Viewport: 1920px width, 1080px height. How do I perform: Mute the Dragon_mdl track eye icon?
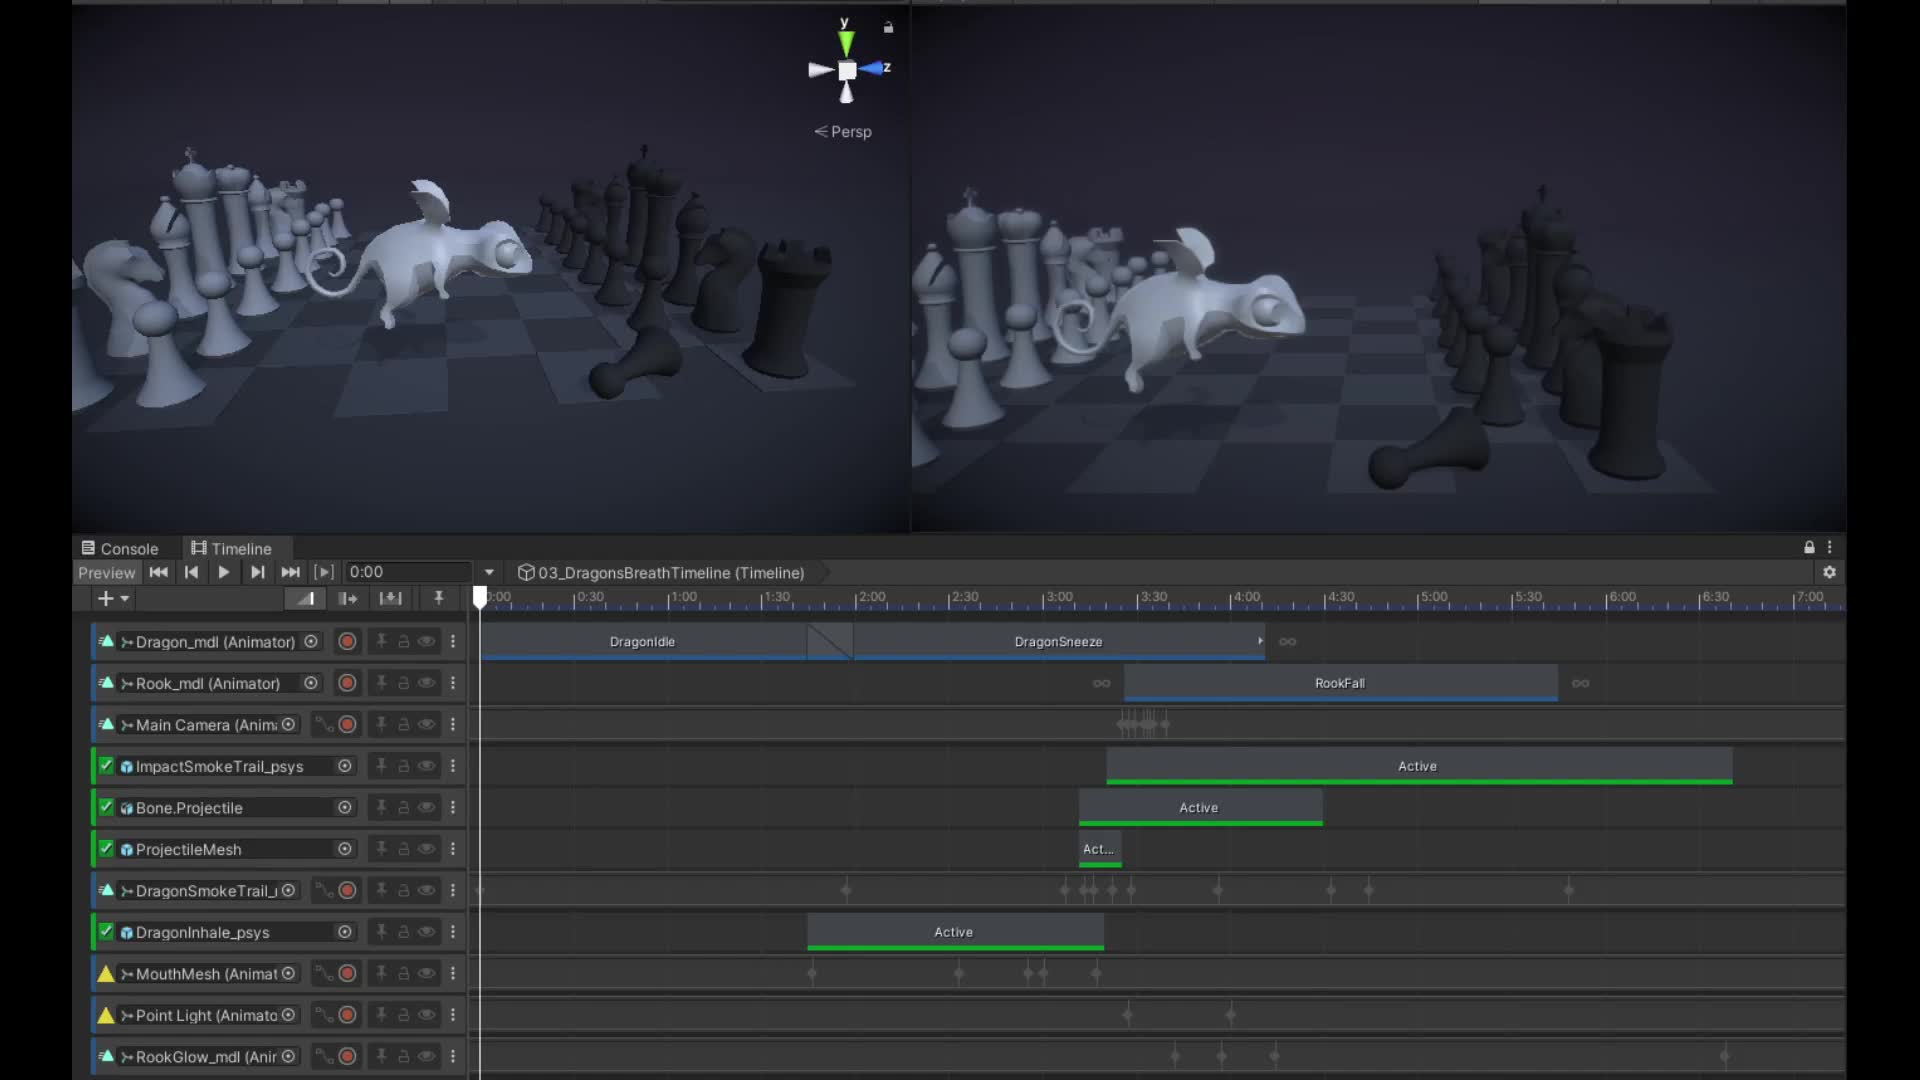pyautogui.click(x=426, y=641)
